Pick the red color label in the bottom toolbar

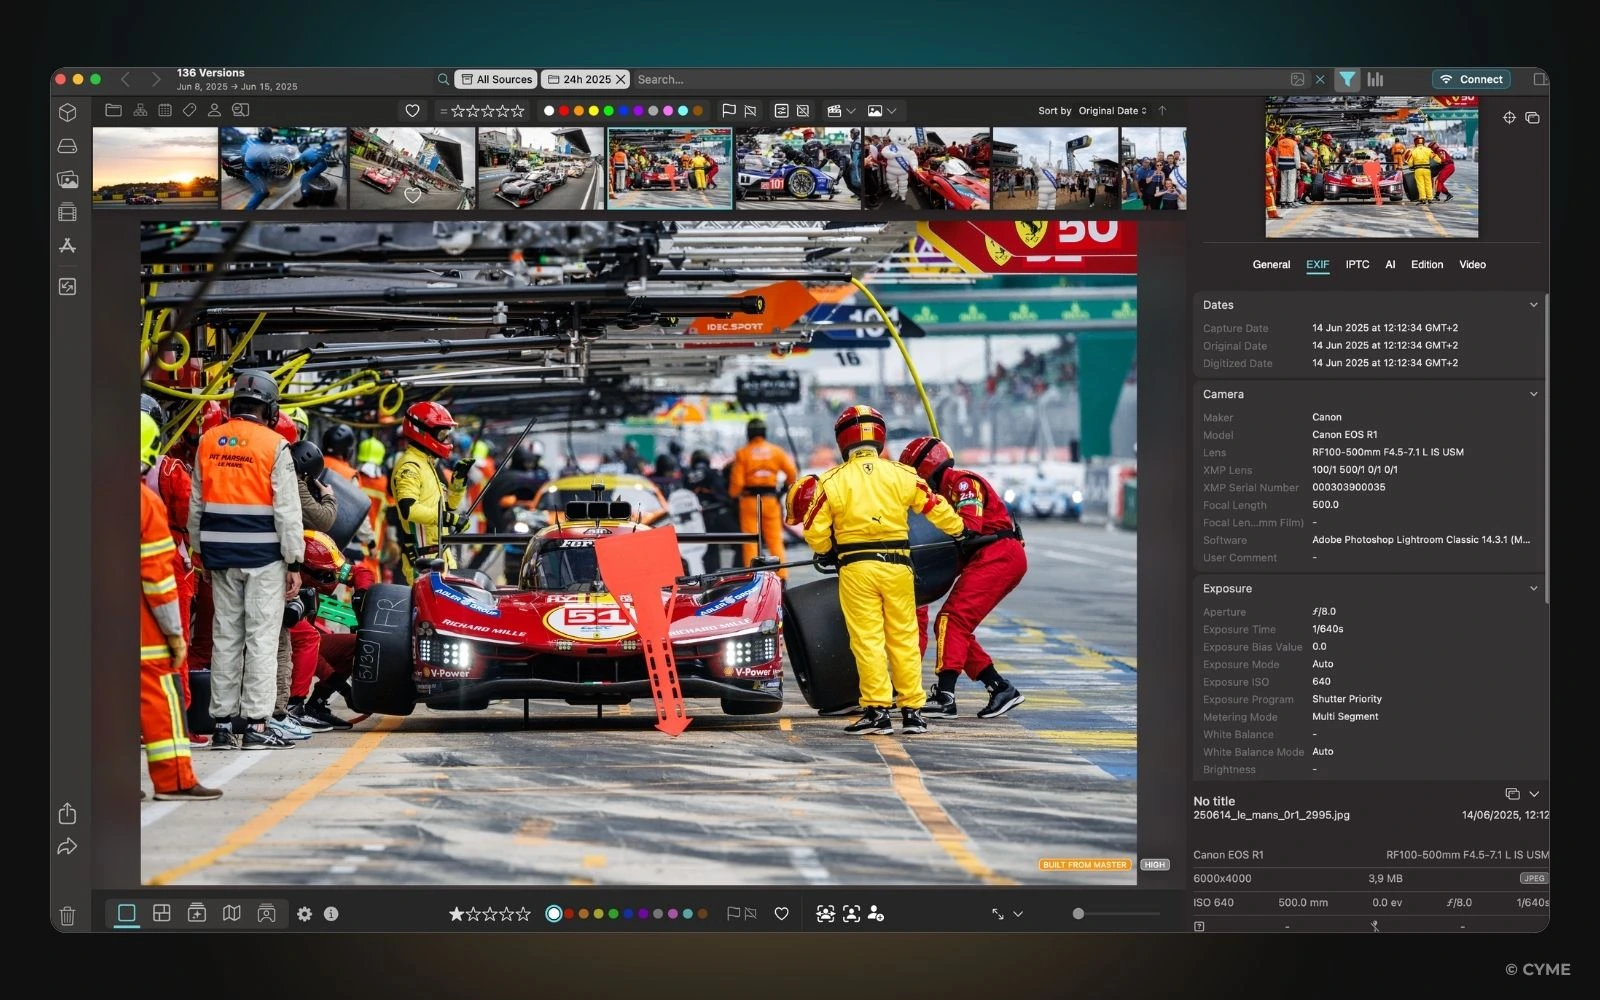[x=569, y=914]
